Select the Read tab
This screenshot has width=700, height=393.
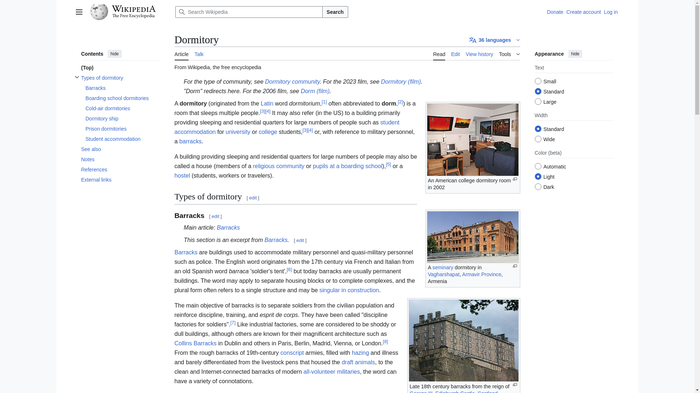pos(439,54)
